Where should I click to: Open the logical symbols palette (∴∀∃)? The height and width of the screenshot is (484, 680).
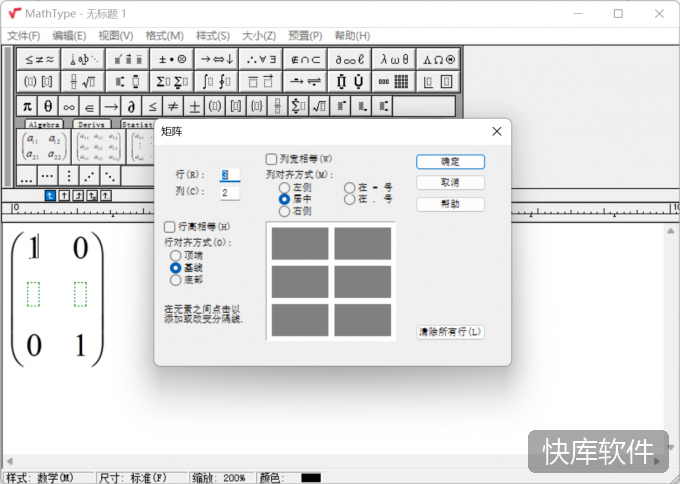pos(261,59)
